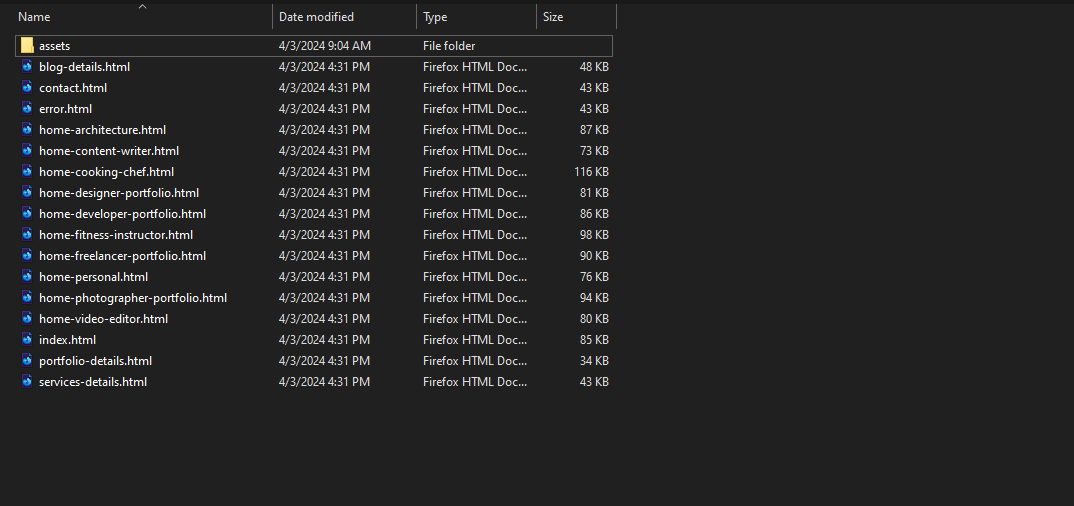Click the 87 KB size cell
Image resolution: width=1074 pixels, height=506 pixels.
(x=594, y=130)
